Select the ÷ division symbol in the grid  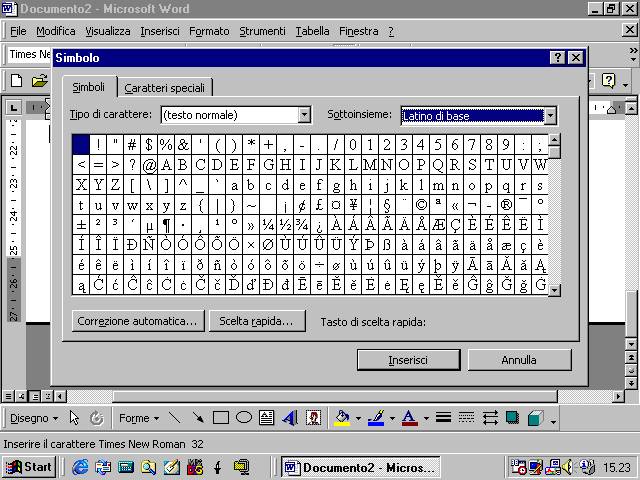(x=319, y=264)
